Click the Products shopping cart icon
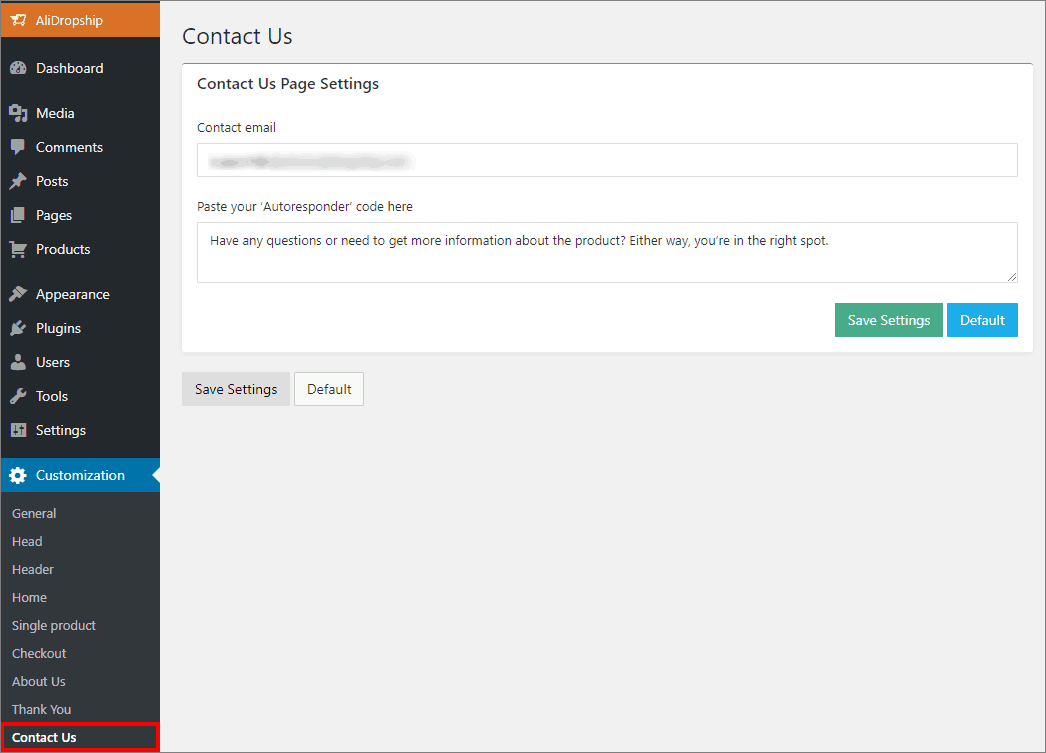Screen dimensions: 1046x753 click(18, 249)
